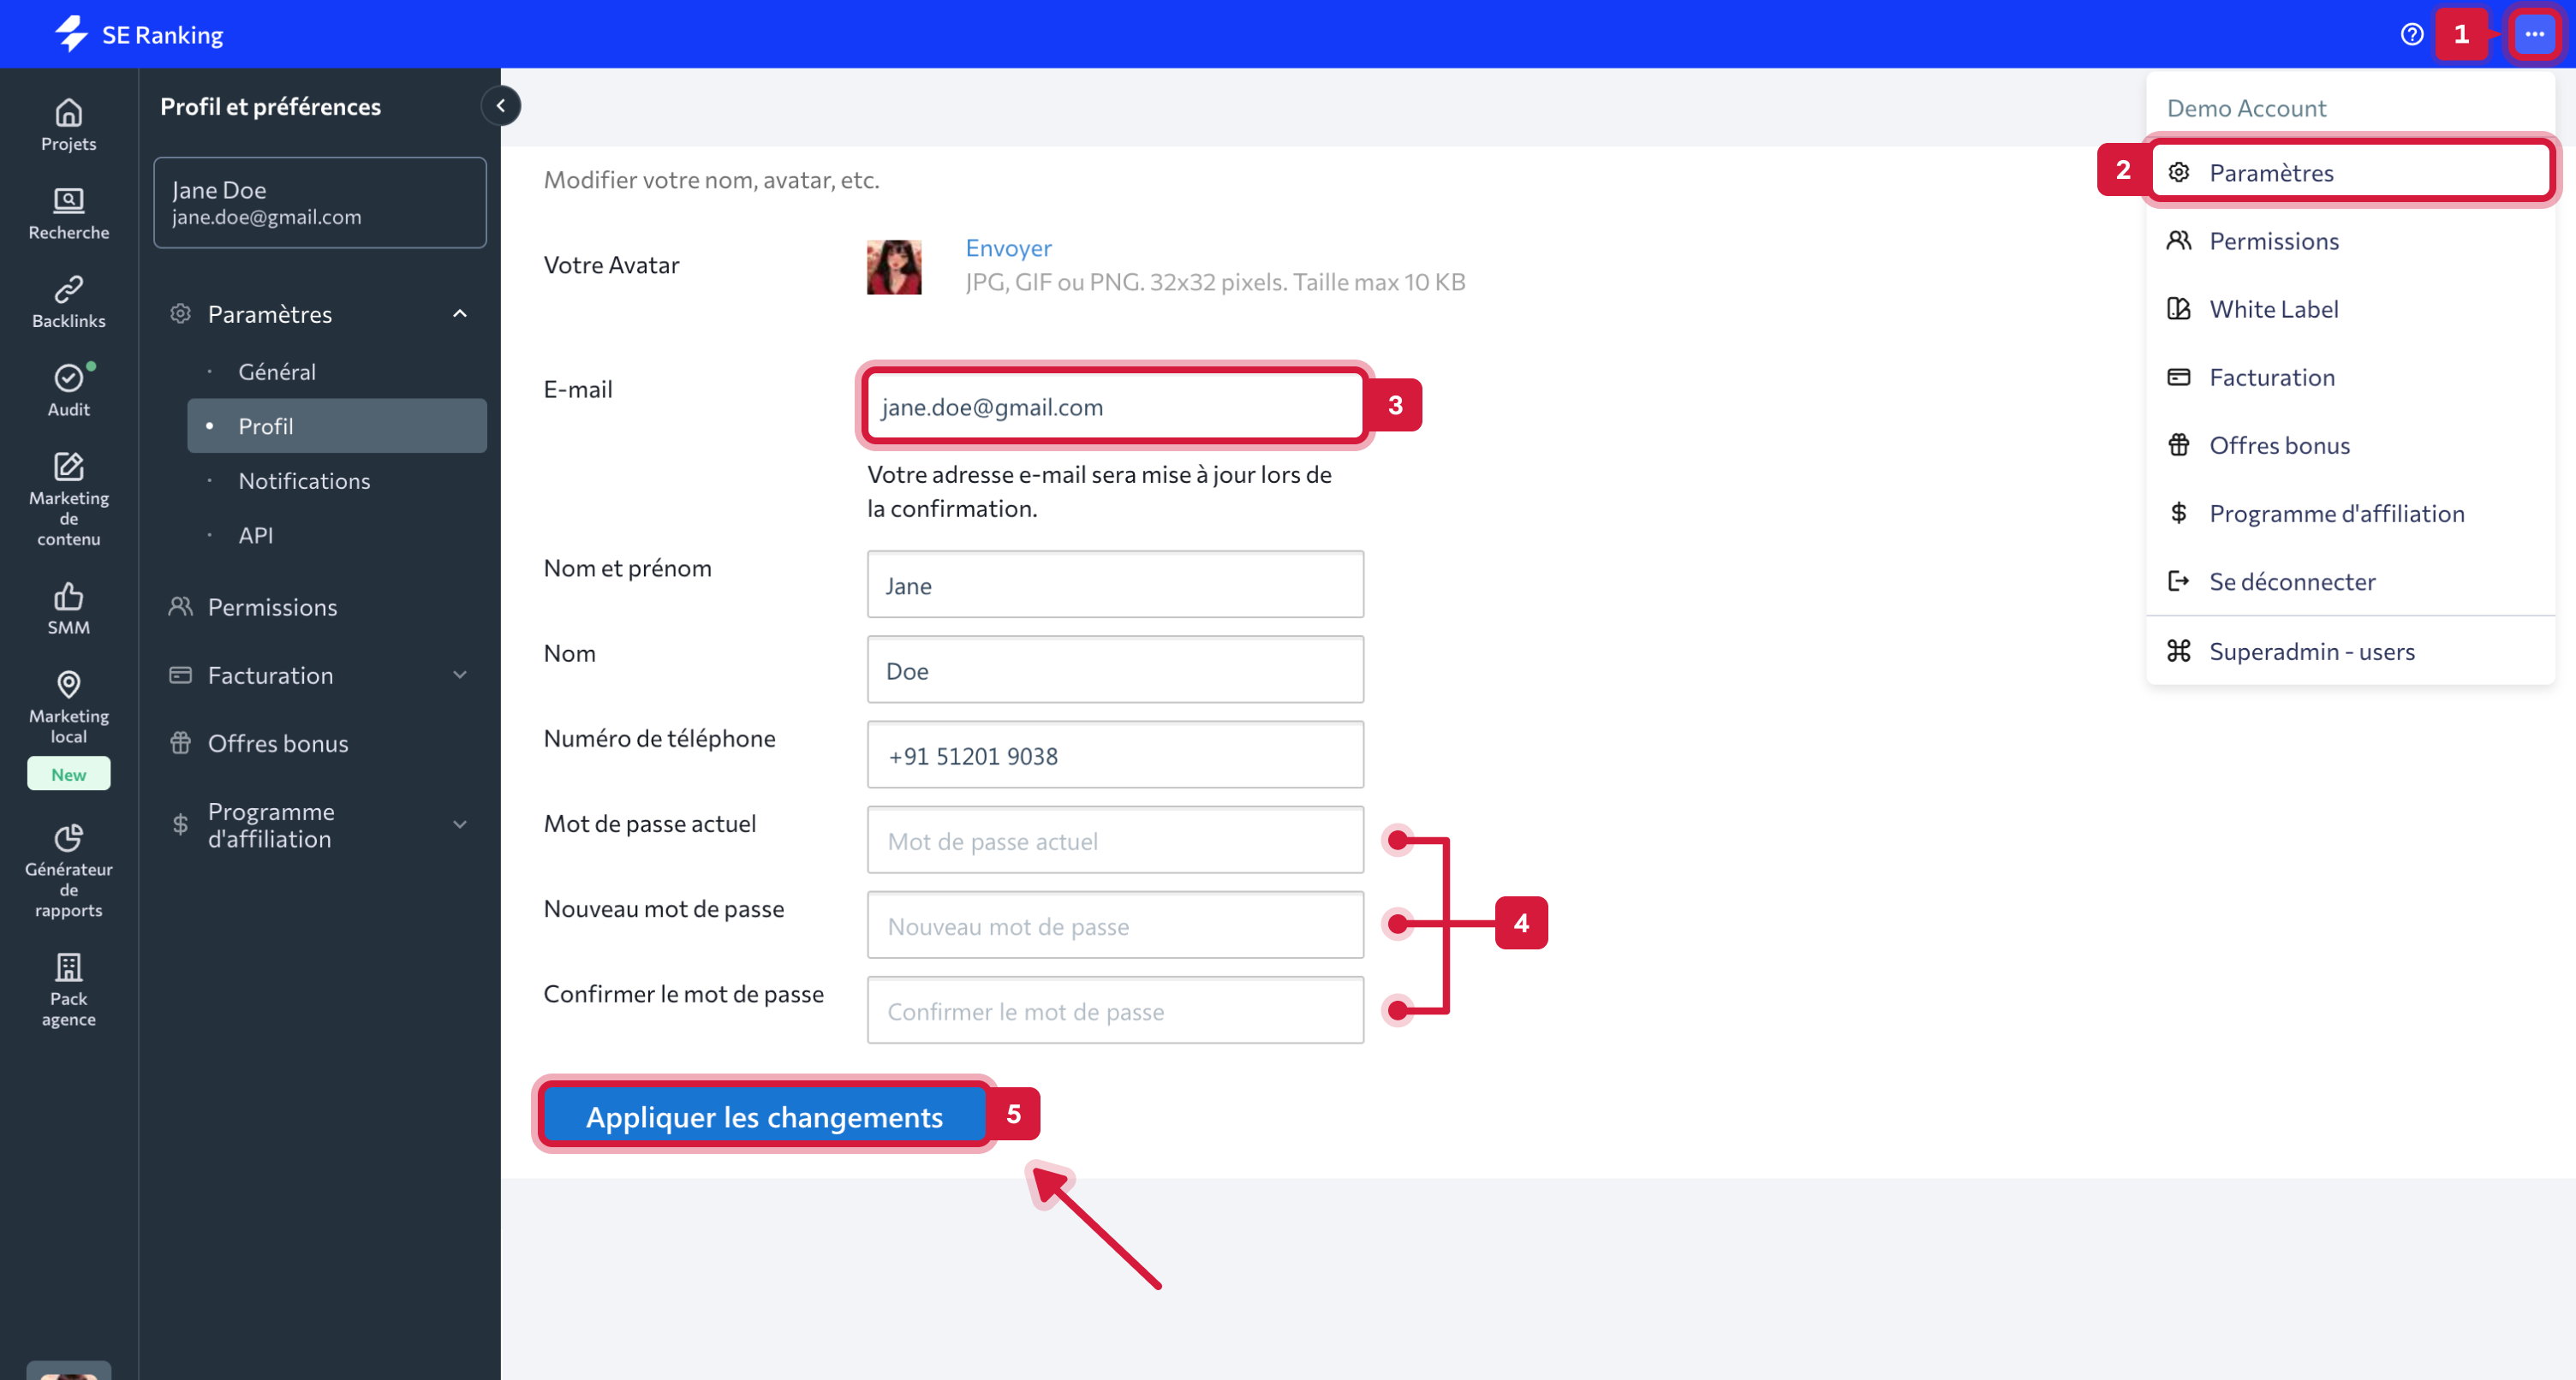Screen dimensions: 2576x1380
Task: Click the Jane Doe account card
Action: point(320,202)
